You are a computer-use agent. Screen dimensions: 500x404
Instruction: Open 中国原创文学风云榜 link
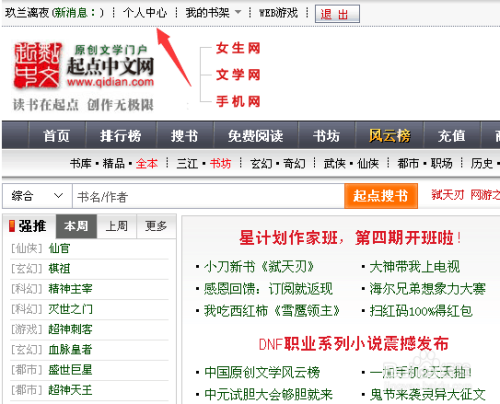(x=262, y=372)
